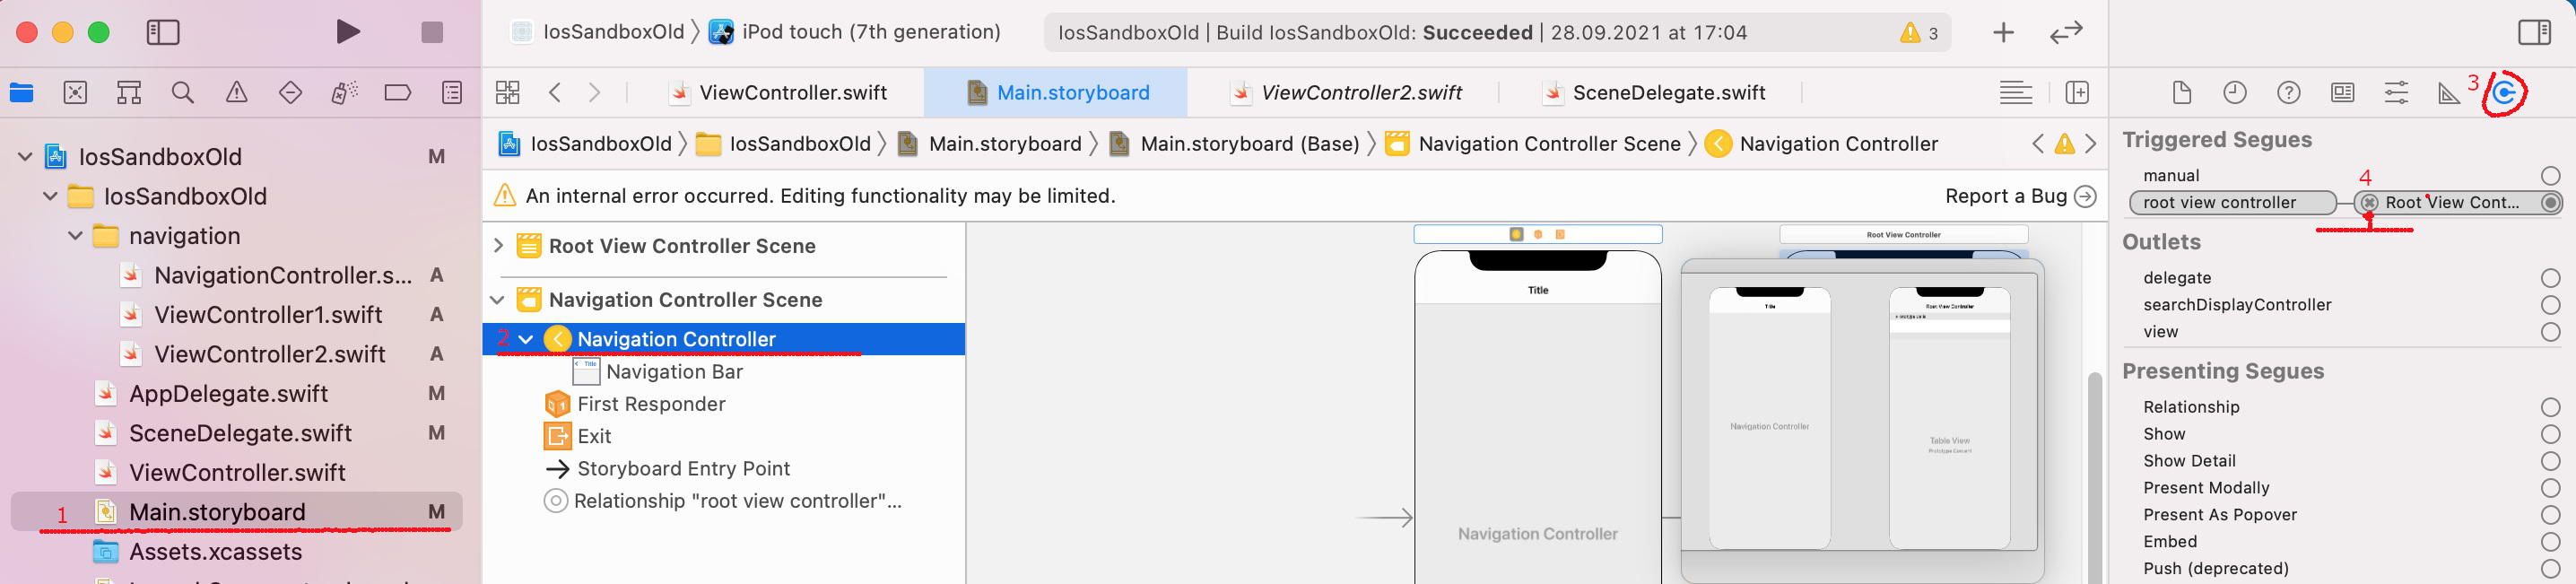Click the warnings count badge in status bar
This screenshot has width=2576, height=584.
click(1920, 33)
